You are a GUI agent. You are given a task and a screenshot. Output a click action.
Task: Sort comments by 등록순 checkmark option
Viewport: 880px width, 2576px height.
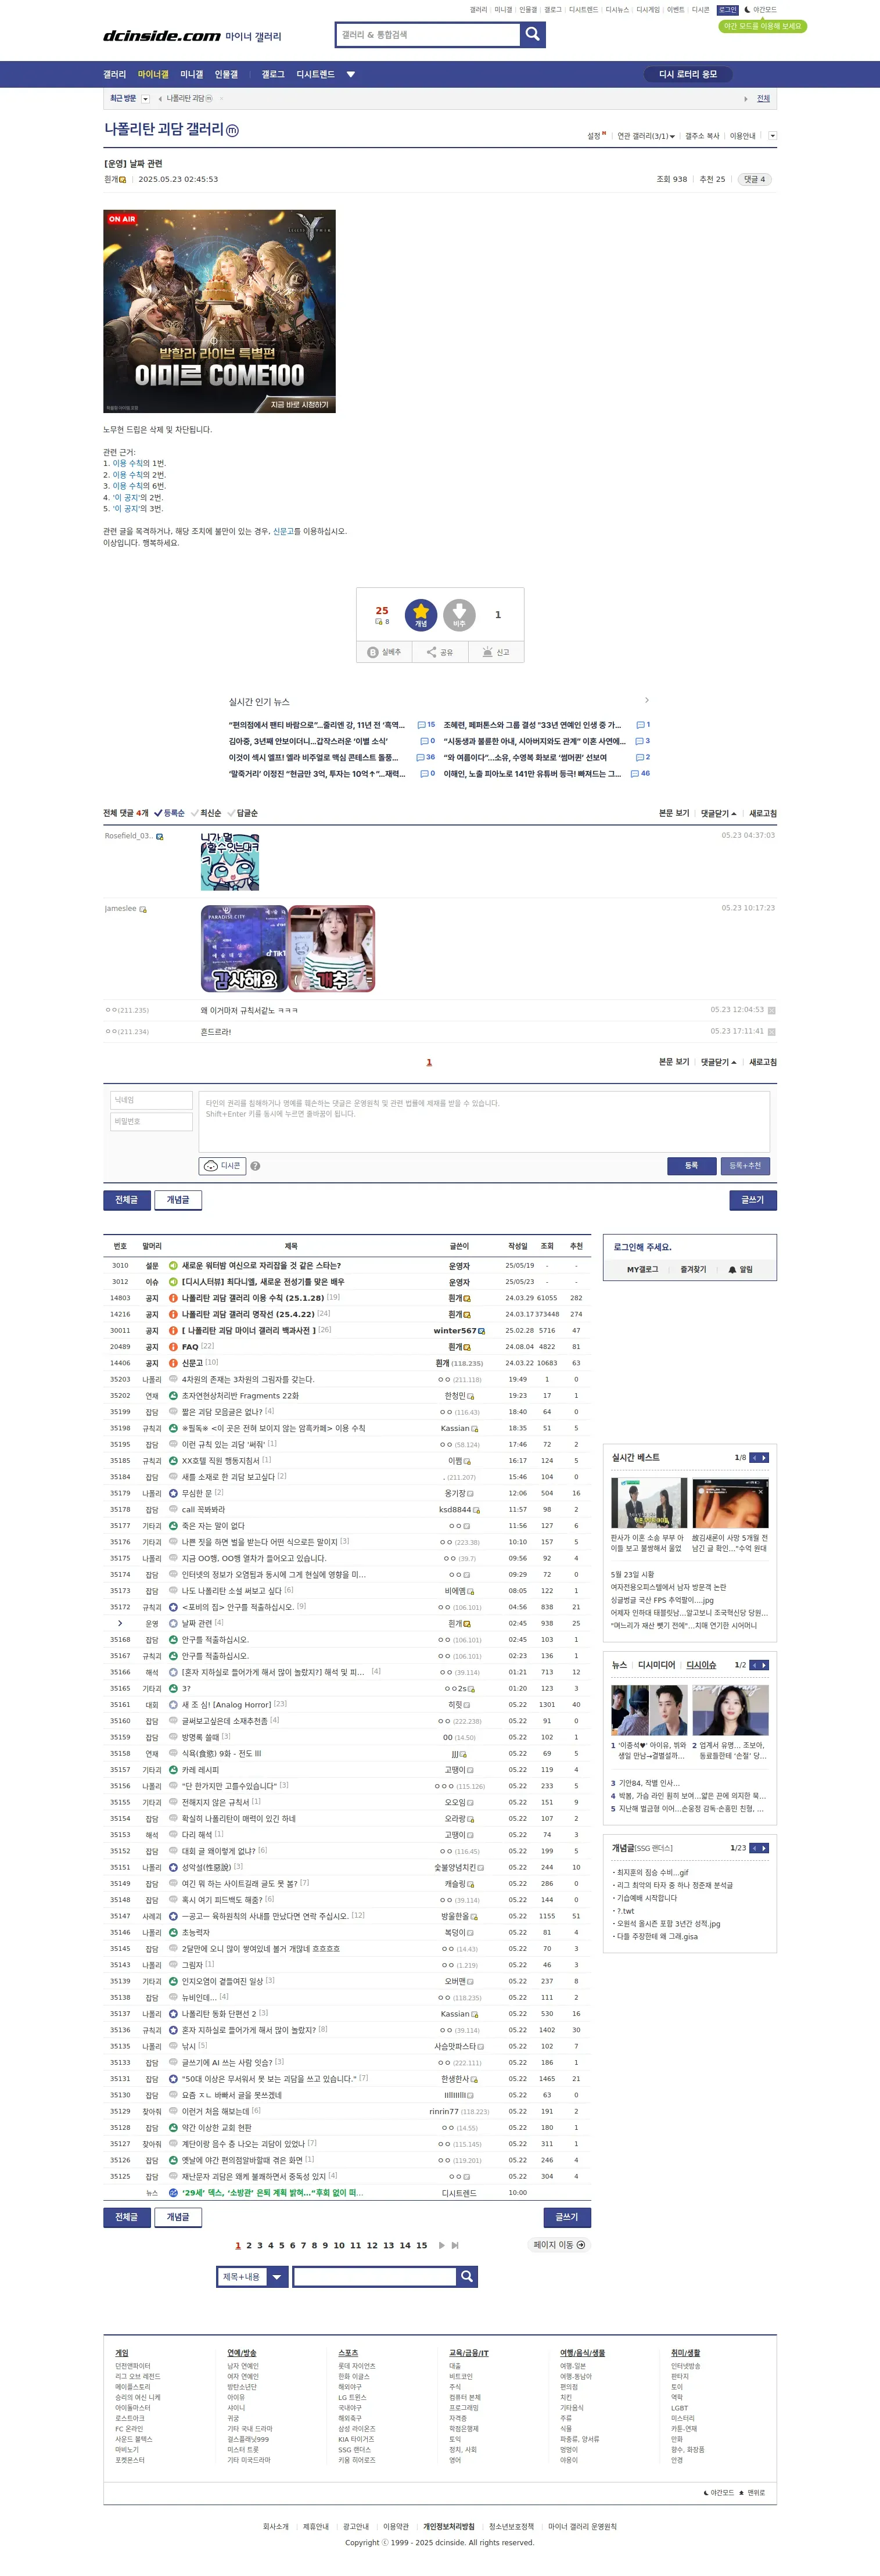coord(169,813)
